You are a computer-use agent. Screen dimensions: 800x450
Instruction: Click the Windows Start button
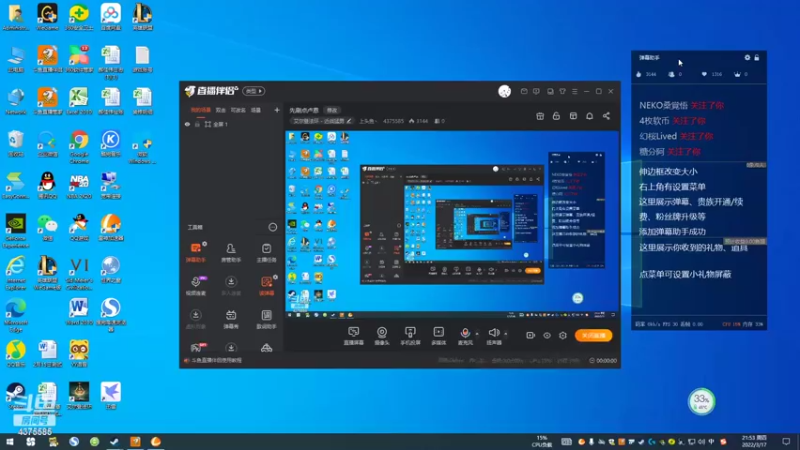tap(10, 441)
